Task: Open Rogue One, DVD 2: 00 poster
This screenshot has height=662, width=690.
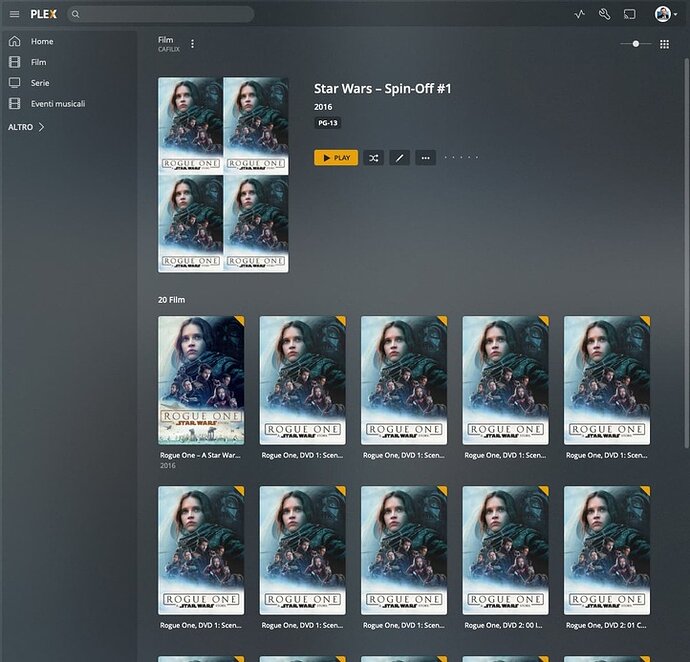Action: point(505,550)
